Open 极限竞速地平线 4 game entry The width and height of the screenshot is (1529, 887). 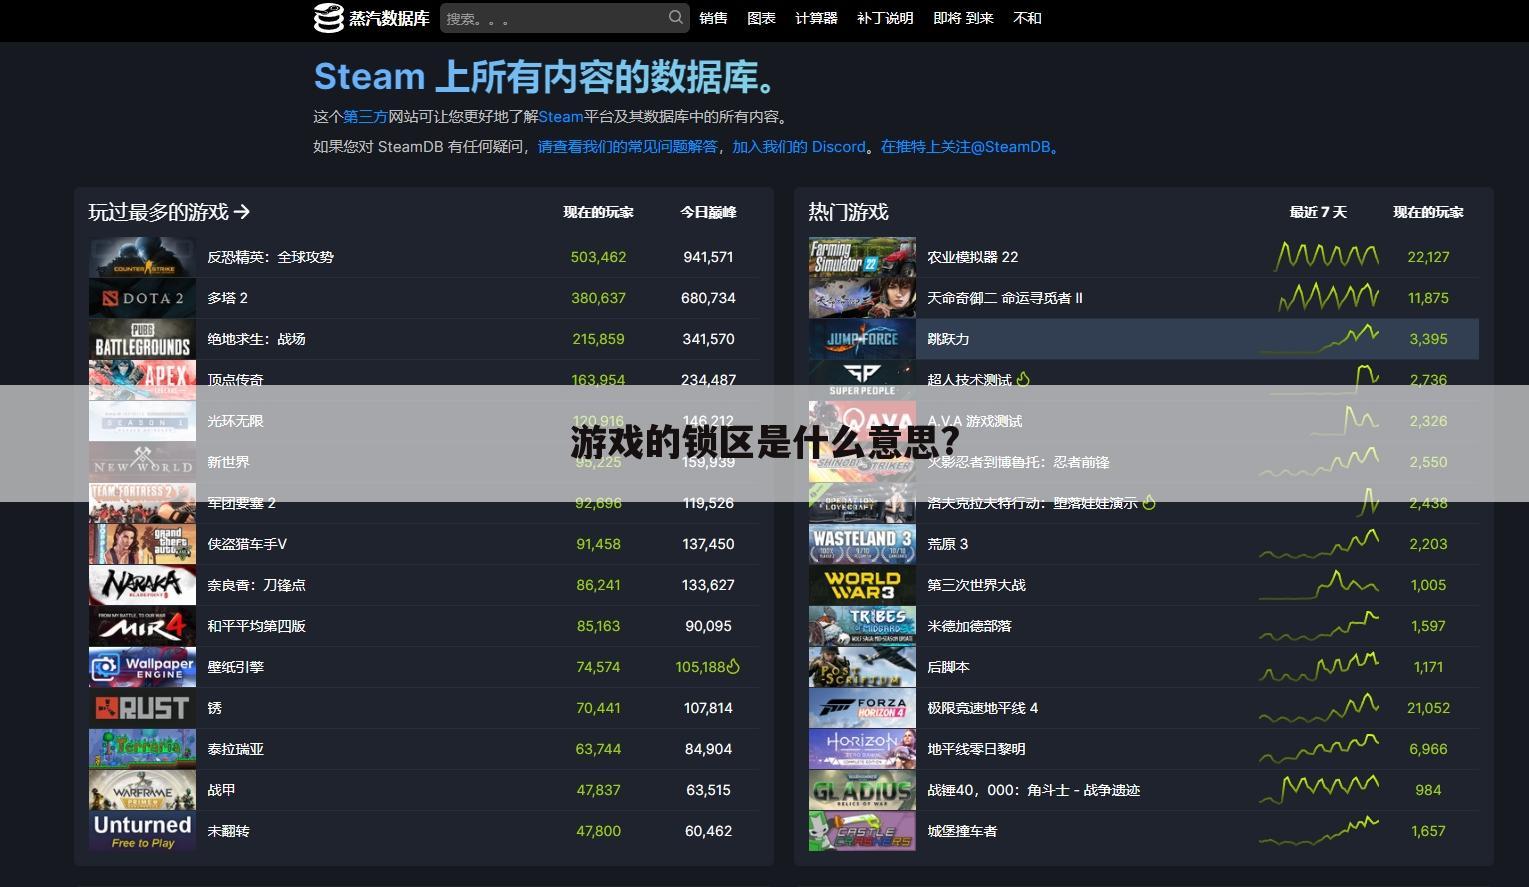982,708
